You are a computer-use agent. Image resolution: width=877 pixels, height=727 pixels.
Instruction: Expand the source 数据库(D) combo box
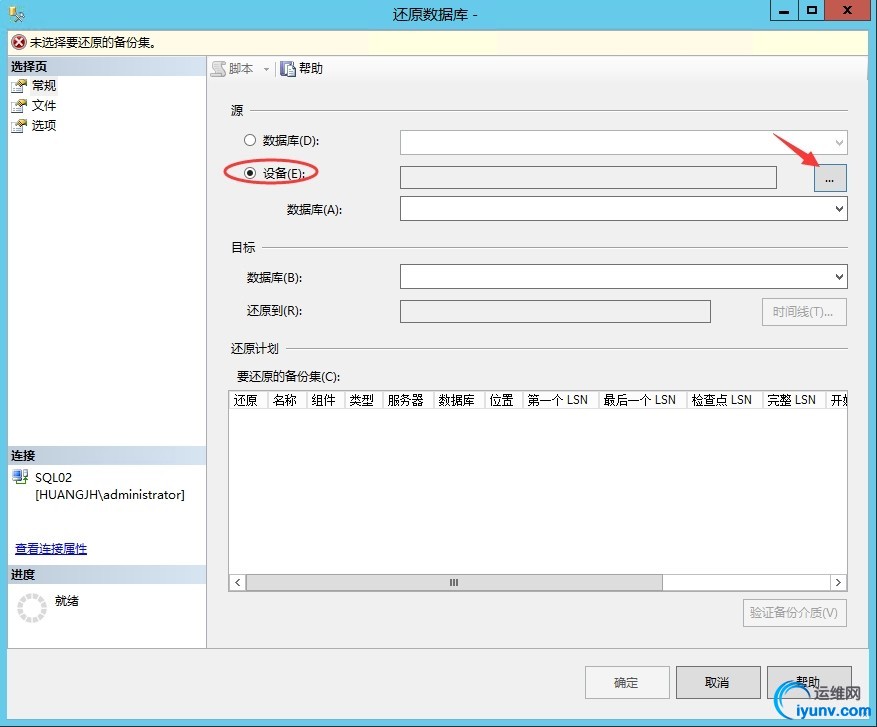(x=839, y=143)
